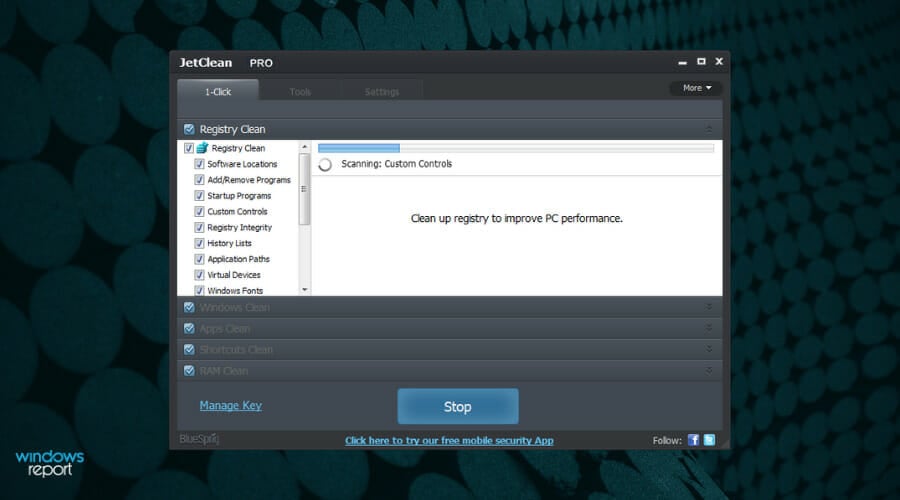The width and height of the screenshot is (900, 500).
Task: Uncheck the Registry Clean tree root checkbox
Action: pyautogui.click(x=188, y=148)
